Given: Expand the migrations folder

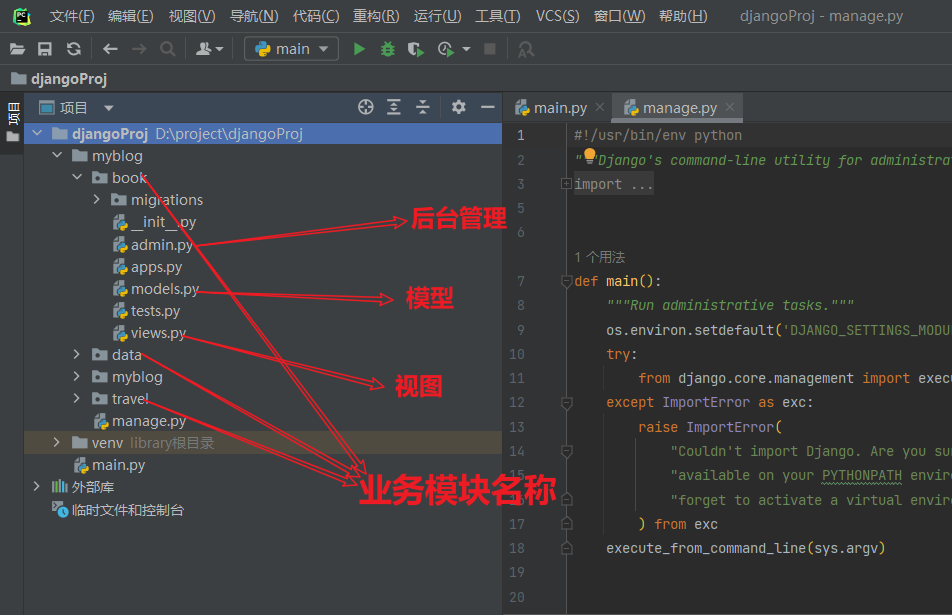Looking at the screenshot, I should [x=97, y=199].
